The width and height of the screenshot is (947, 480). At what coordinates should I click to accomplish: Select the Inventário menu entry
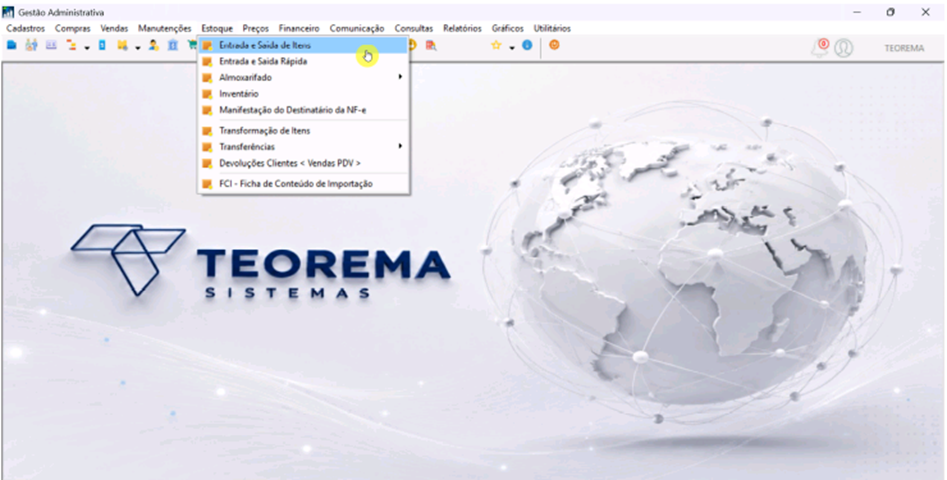point(304,94)
